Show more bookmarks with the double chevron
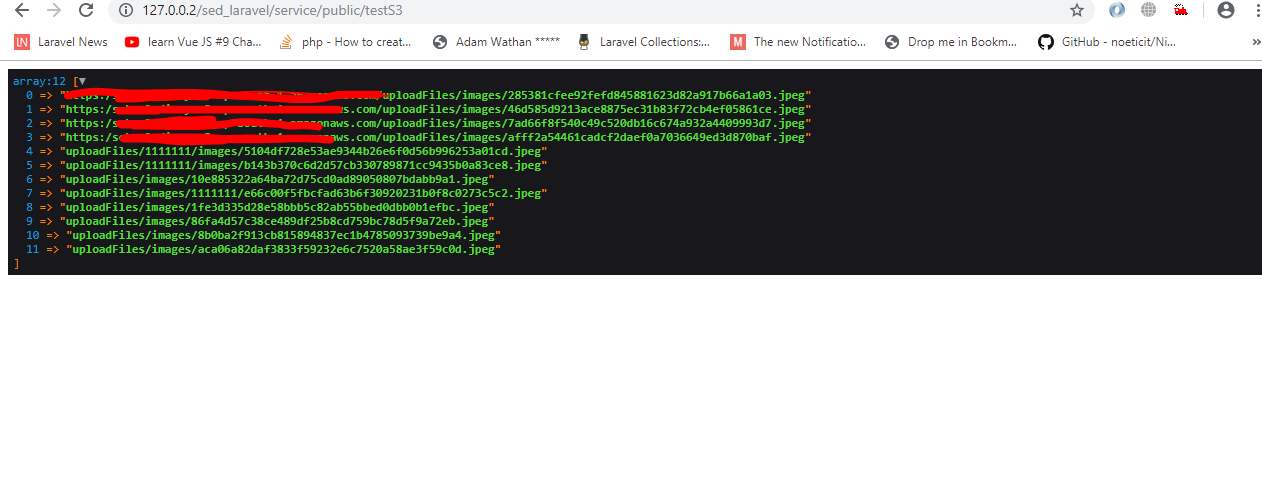The image size is (1262, 478). click(x=1256, y=42)
